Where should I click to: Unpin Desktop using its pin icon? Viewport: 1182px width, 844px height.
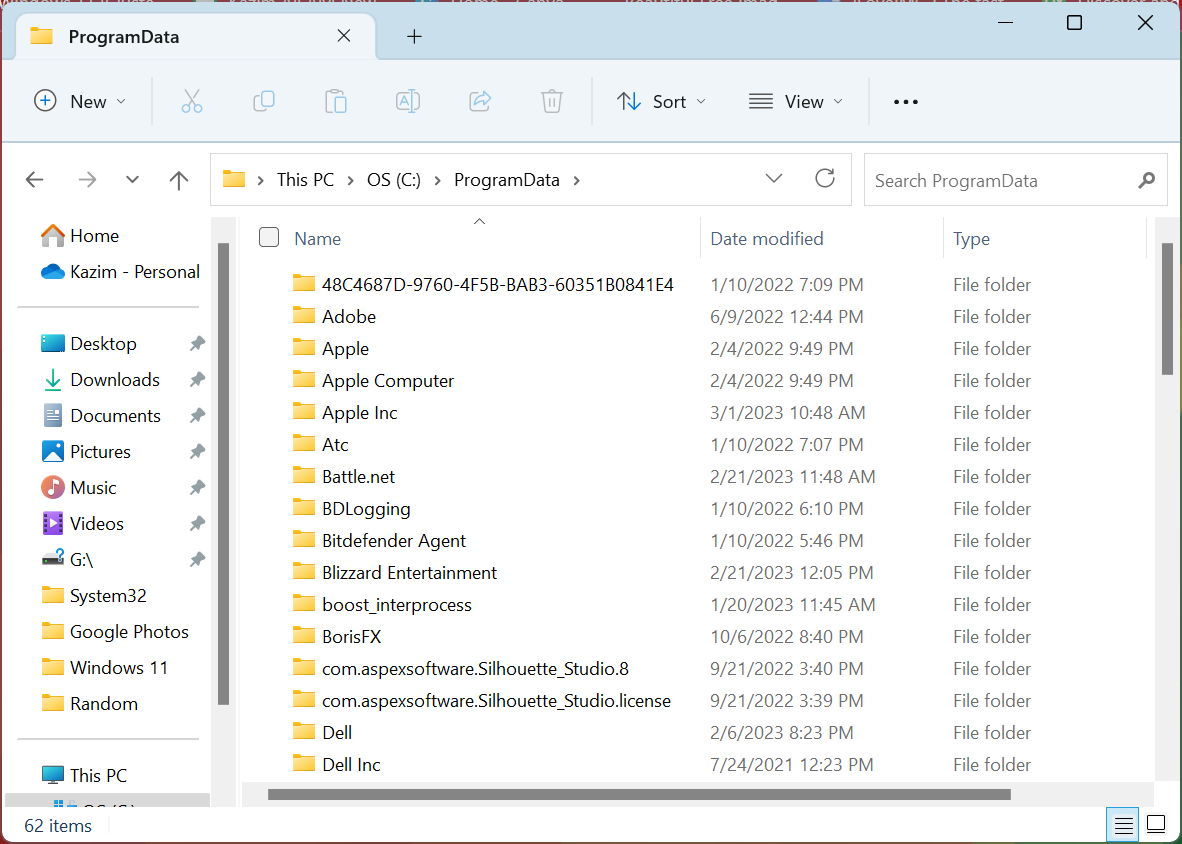197,344
